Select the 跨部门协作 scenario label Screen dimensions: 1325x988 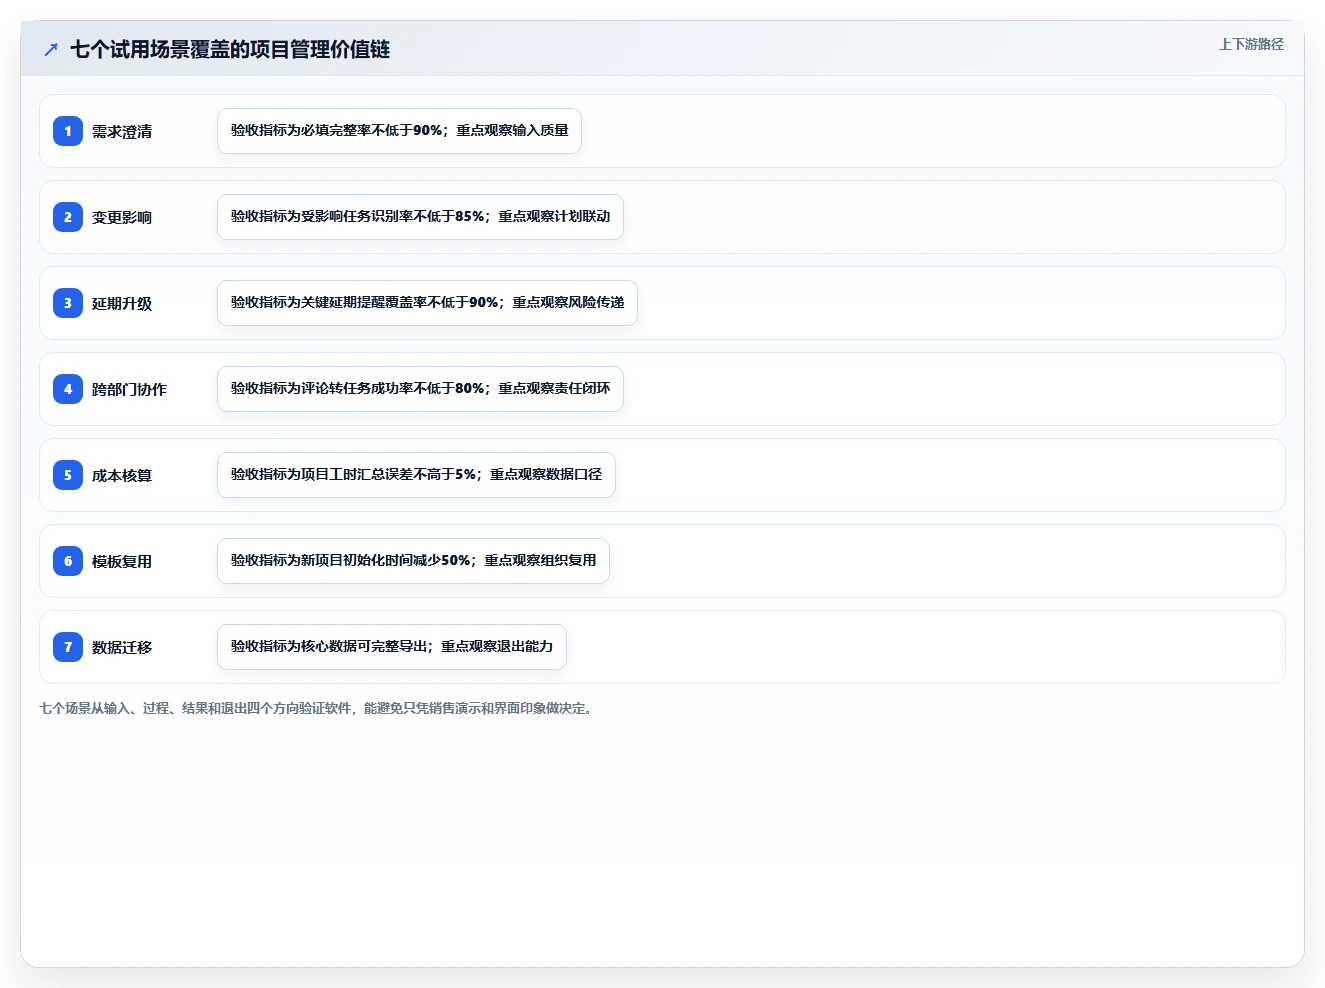(129, 389)
